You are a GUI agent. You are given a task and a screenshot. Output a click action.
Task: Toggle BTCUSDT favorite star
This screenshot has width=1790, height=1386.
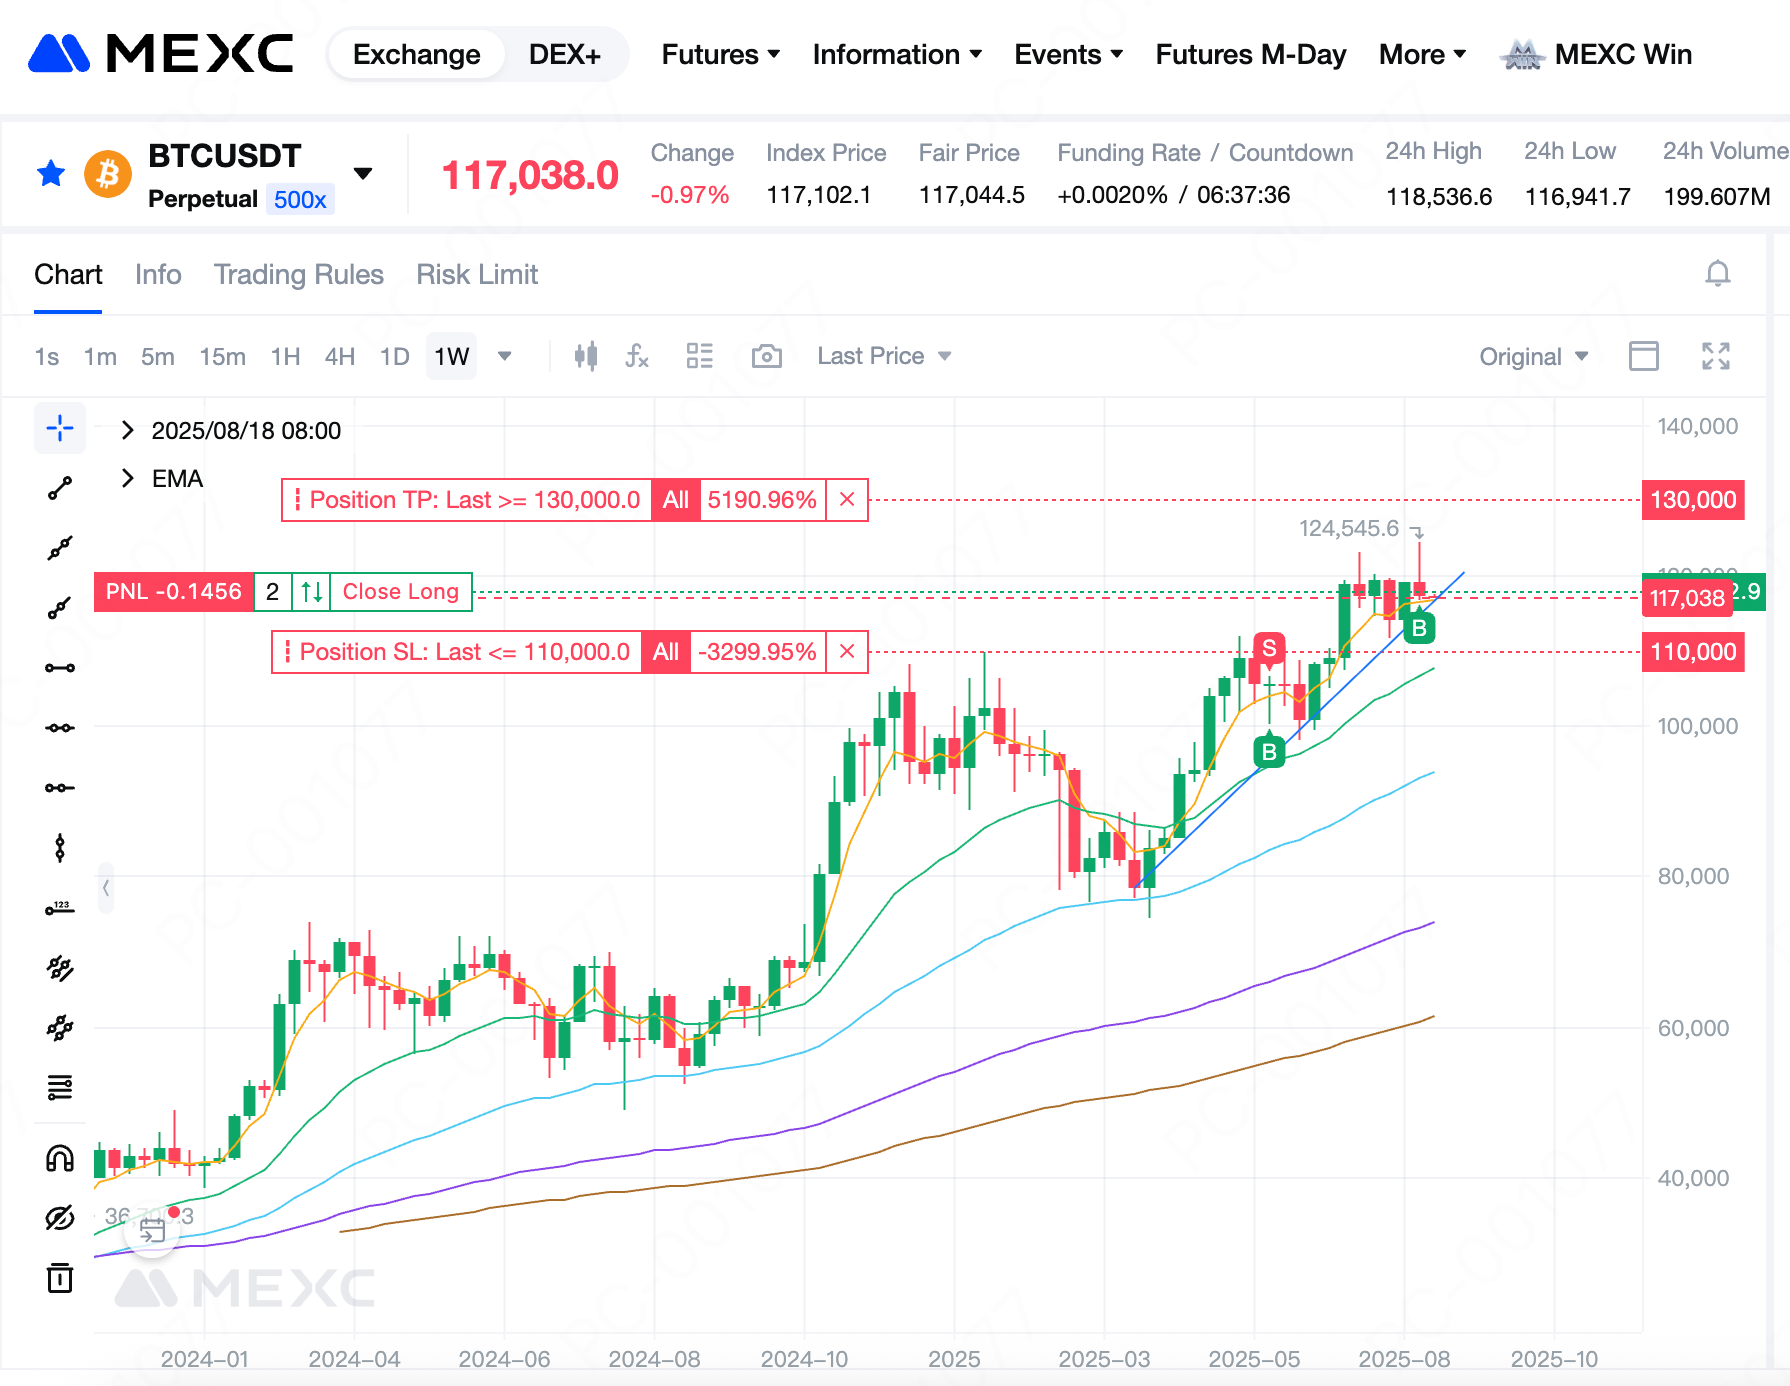(x=51, y=174)
